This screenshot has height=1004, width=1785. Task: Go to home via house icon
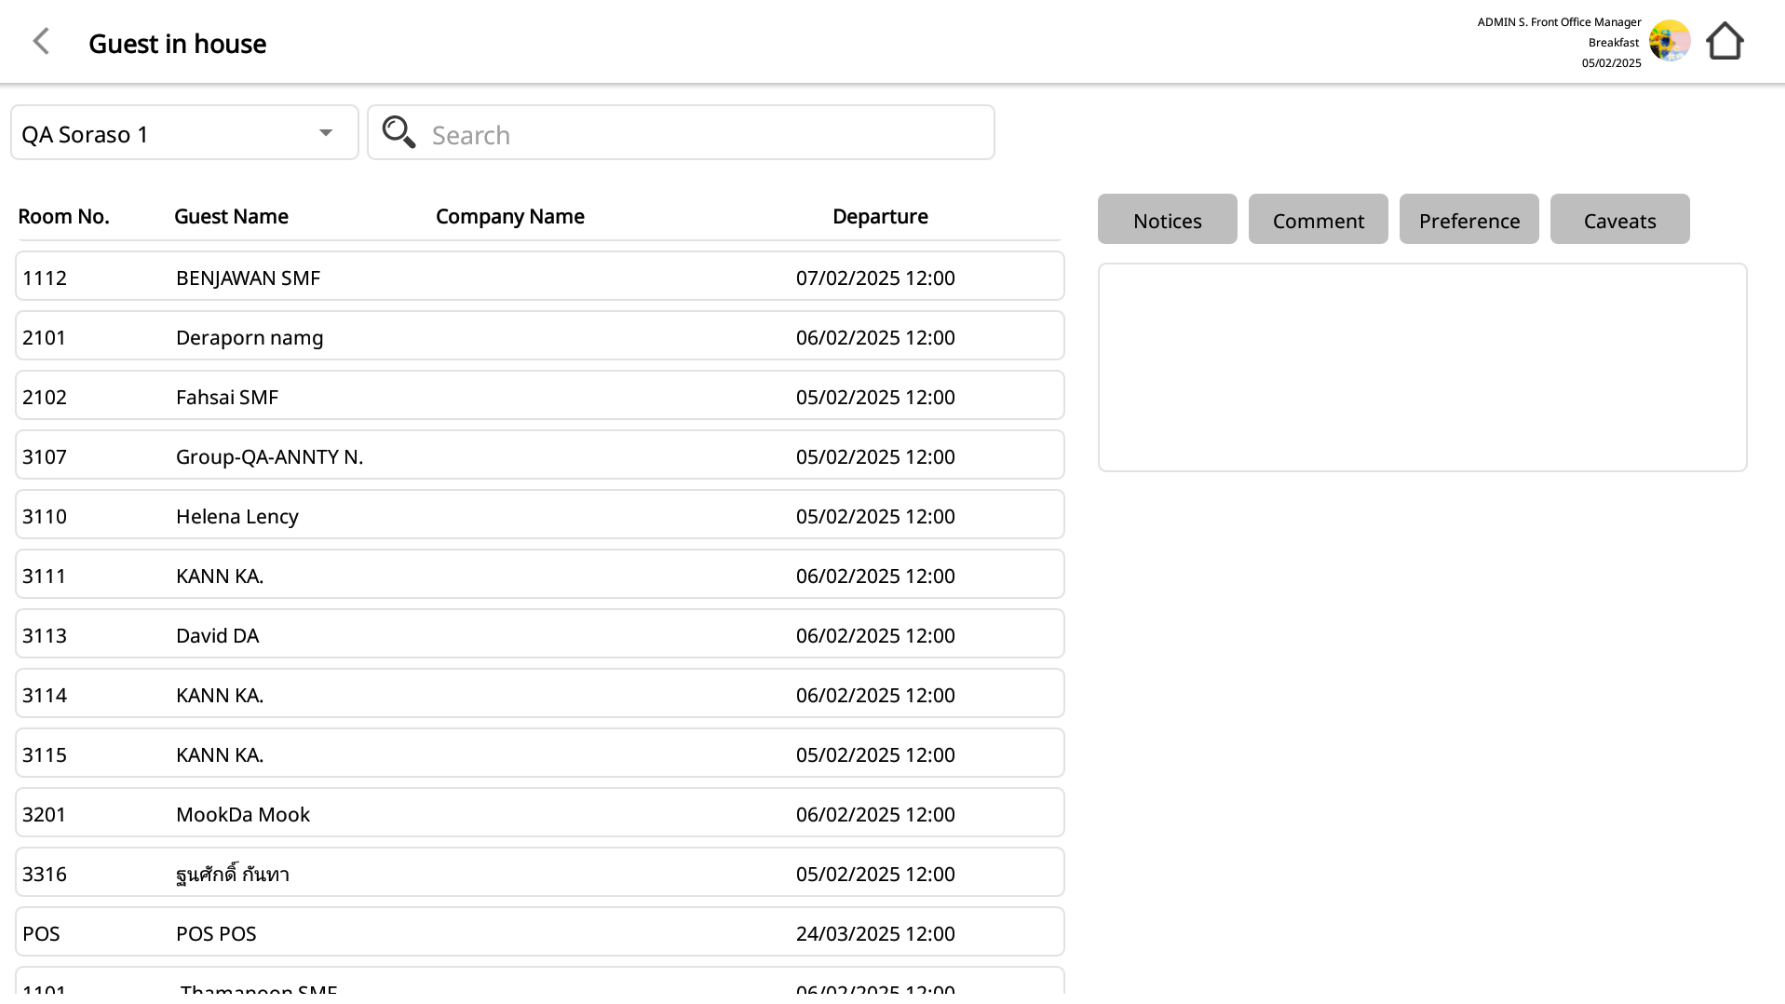pyautogui.click(x=1724, y=42)
